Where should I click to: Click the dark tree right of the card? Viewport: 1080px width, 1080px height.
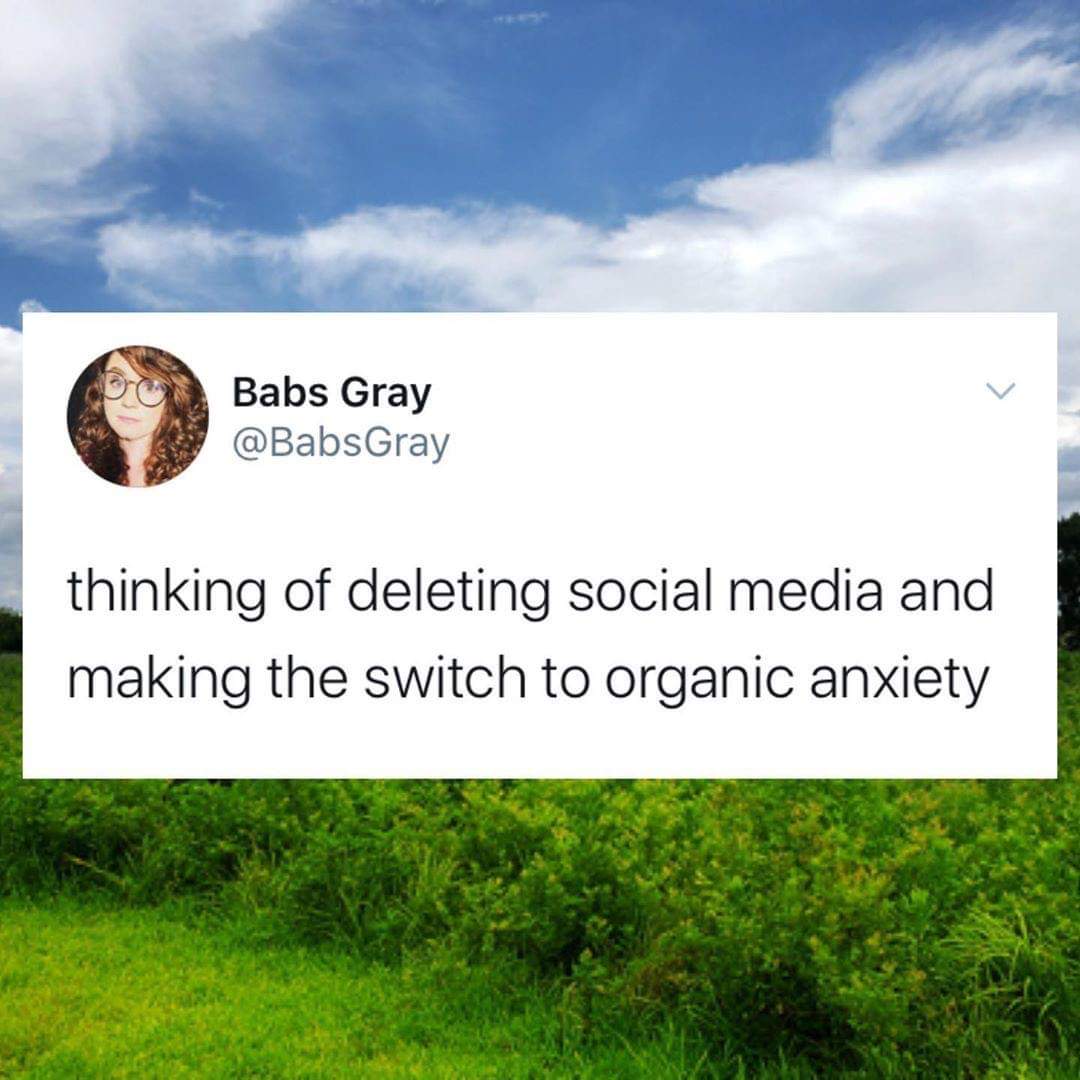point(1068,579)
